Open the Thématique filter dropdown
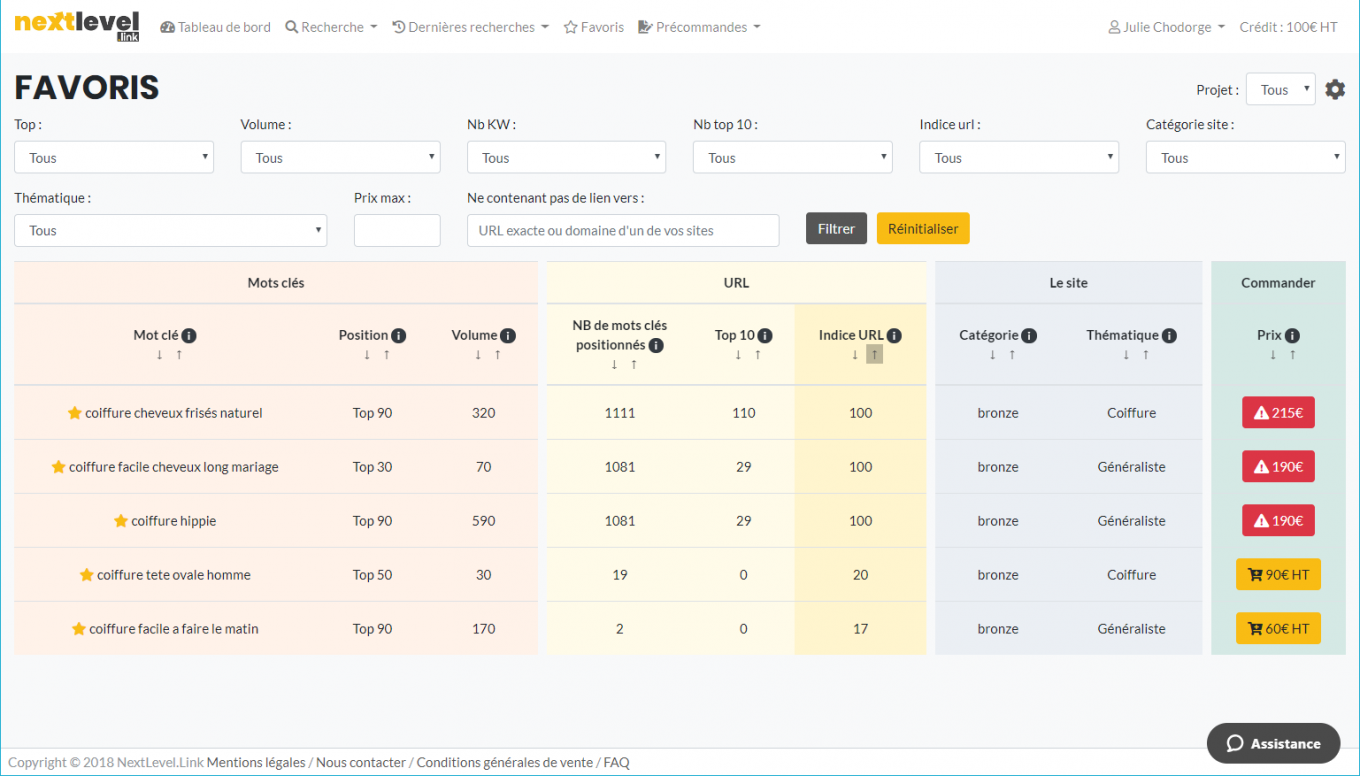 (x=170, y=230)
